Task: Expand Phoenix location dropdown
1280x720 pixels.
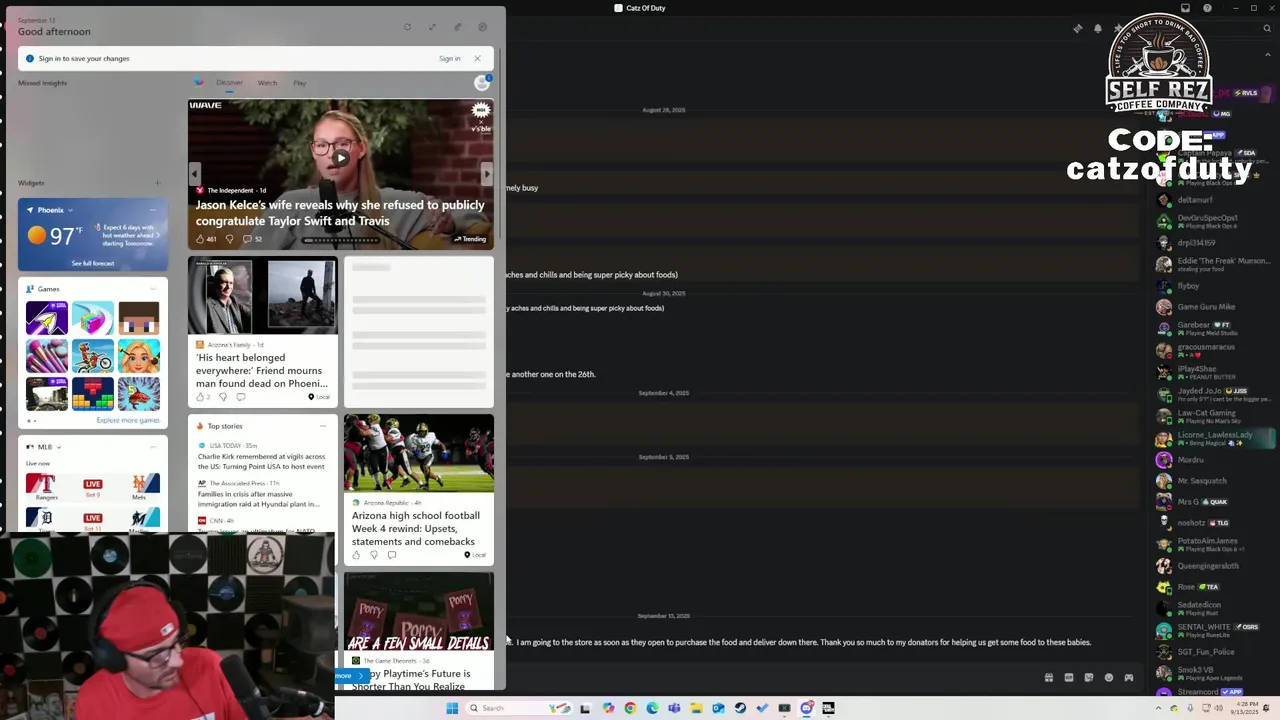Action: pyautogui.click(x=71, y=210)
